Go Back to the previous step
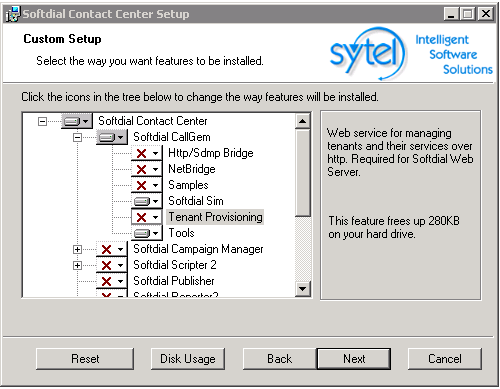 coord(280,359)
